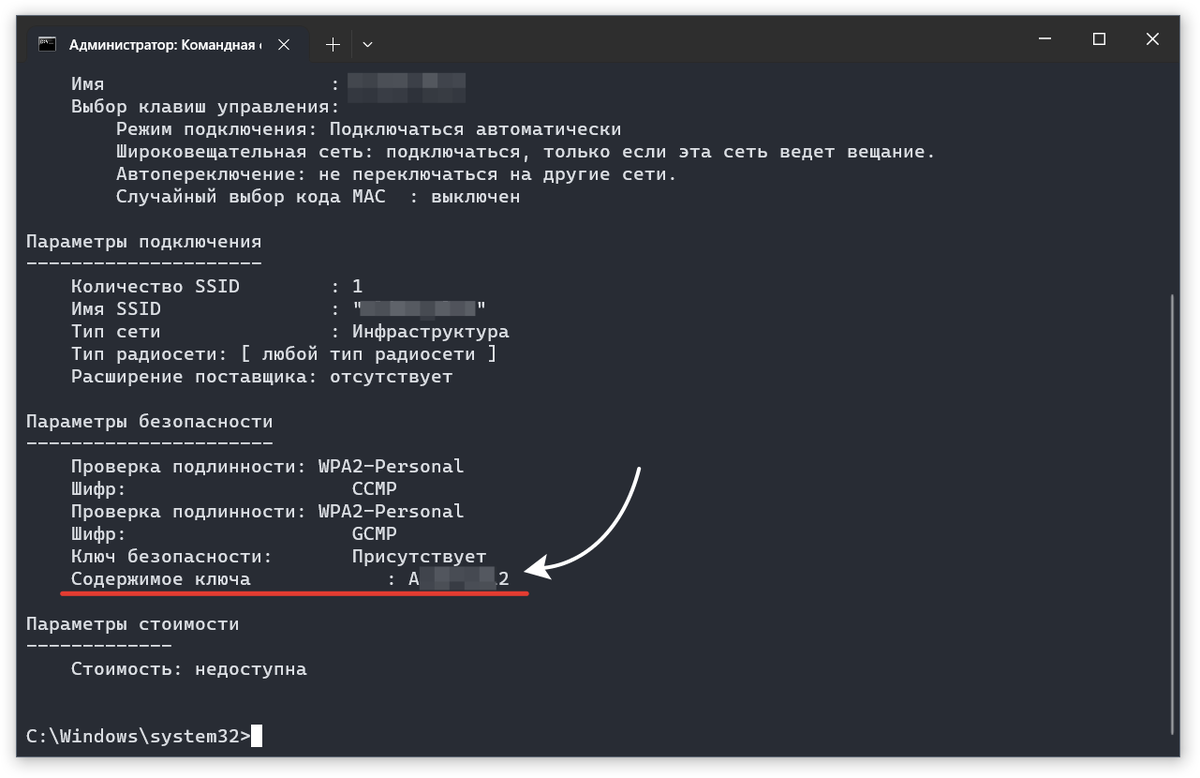
Task: Click the 'Стоимость: недоступна' line
Action: click(x=189, y=669)
